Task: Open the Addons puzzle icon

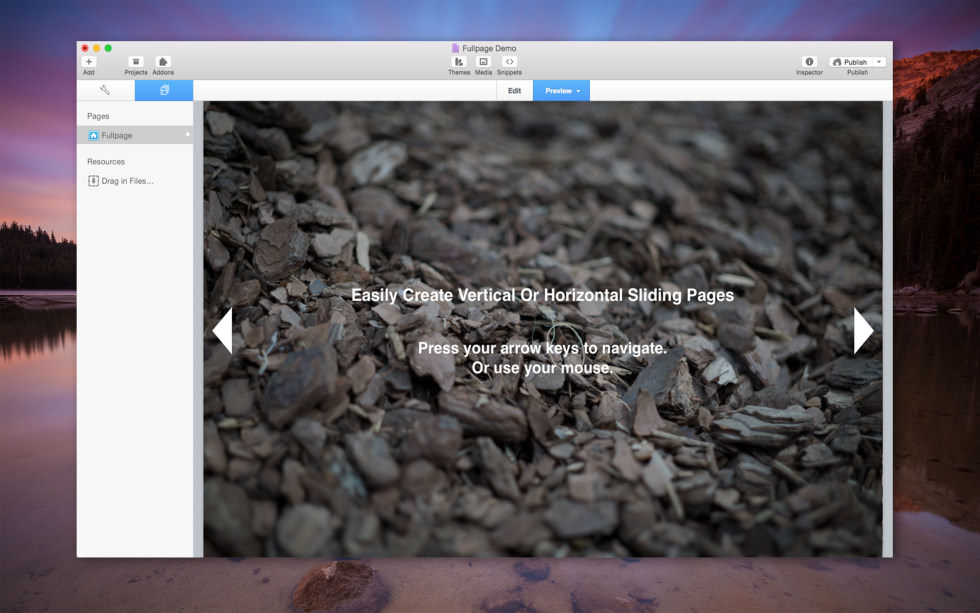Action: [x=162, y=62]
